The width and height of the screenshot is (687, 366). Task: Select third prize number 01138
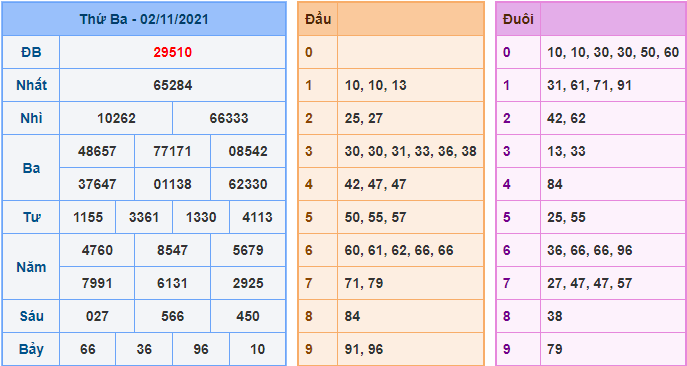pos(173,184)
